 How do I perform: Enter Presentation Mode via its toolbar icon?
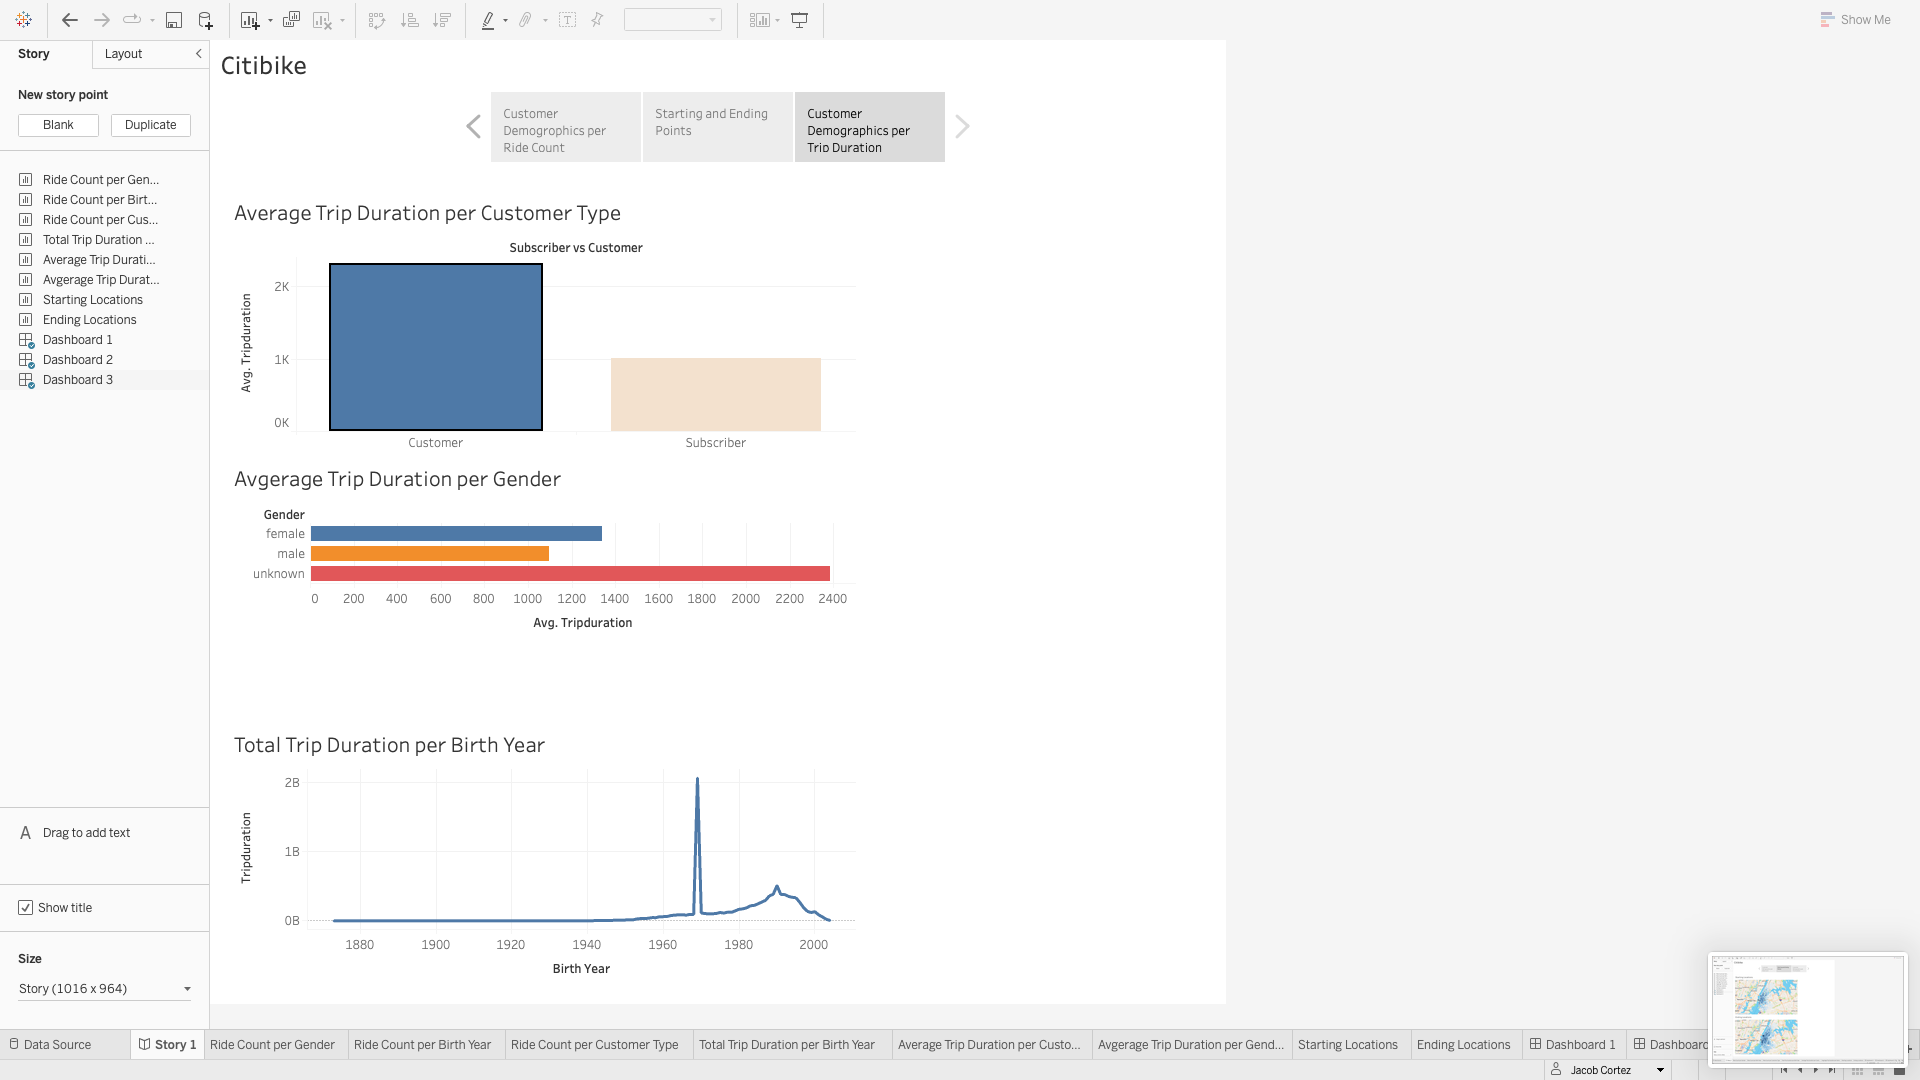point(799,19)
